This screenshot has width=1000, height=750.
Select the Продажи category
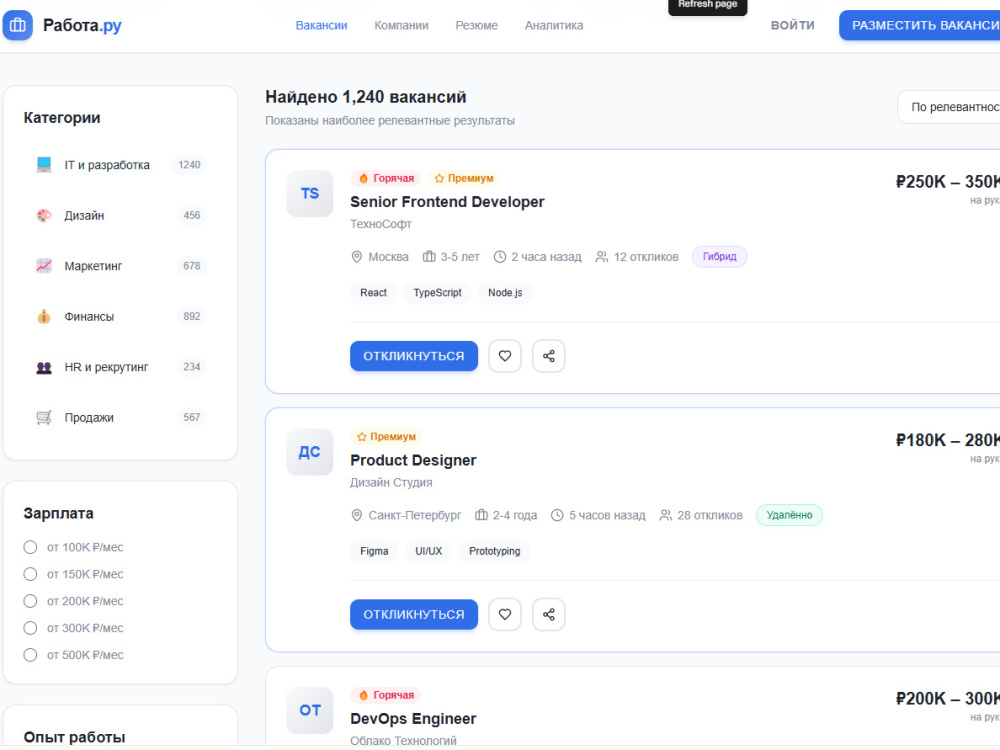(121, 417)
